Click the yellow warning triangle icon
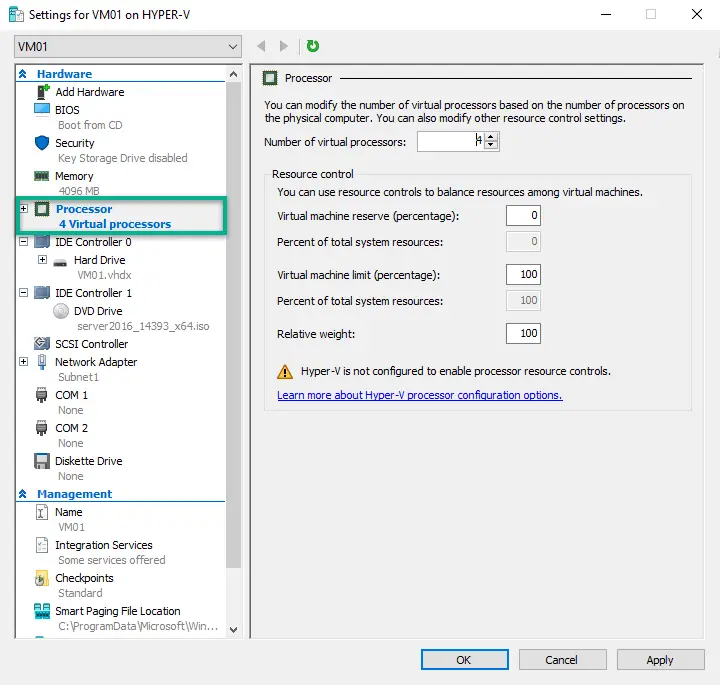The height and width of the screenshot is (685, 720). pyautogui.click(x=285, y=371)
